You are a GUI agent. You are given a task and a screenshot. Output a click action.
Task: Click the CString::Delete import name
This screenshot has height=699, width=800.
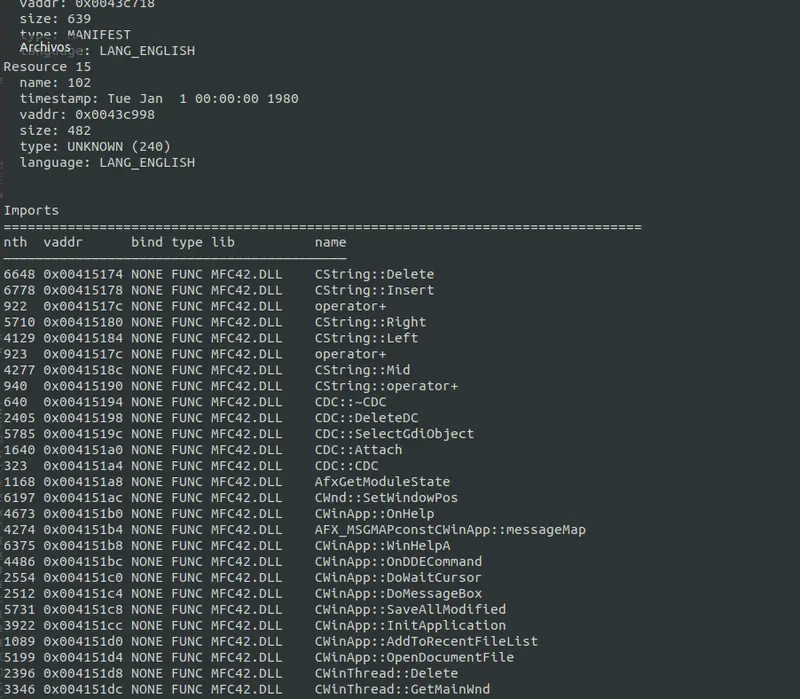(374, 274)
